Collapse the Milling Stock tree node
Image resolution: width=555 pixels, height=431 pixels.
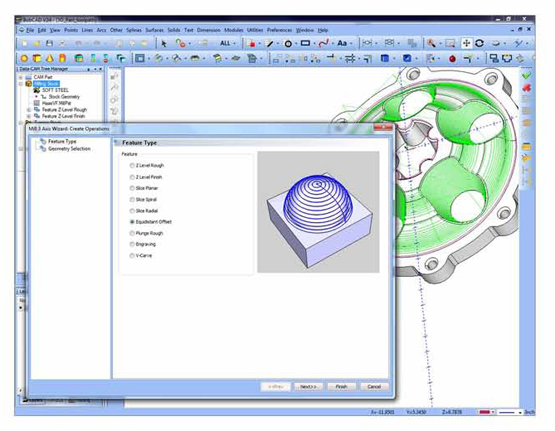point(21,84)
